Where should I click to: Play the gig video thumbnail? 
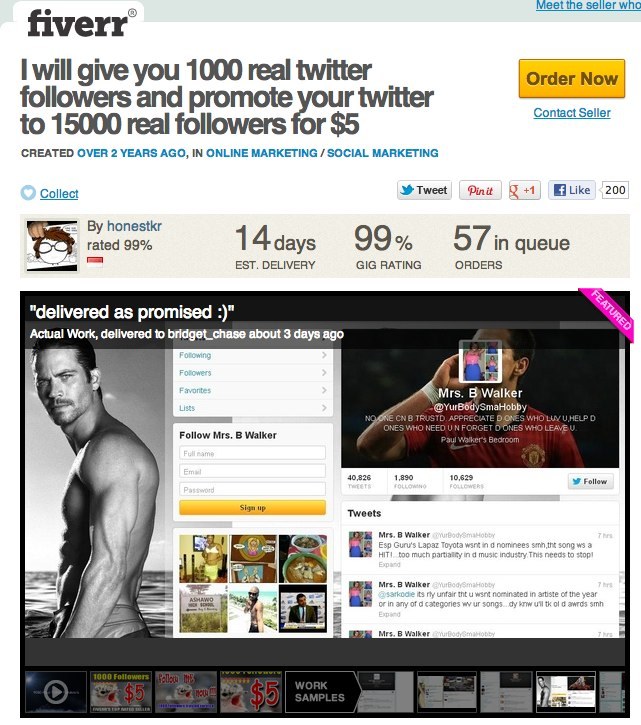[55, 692]
